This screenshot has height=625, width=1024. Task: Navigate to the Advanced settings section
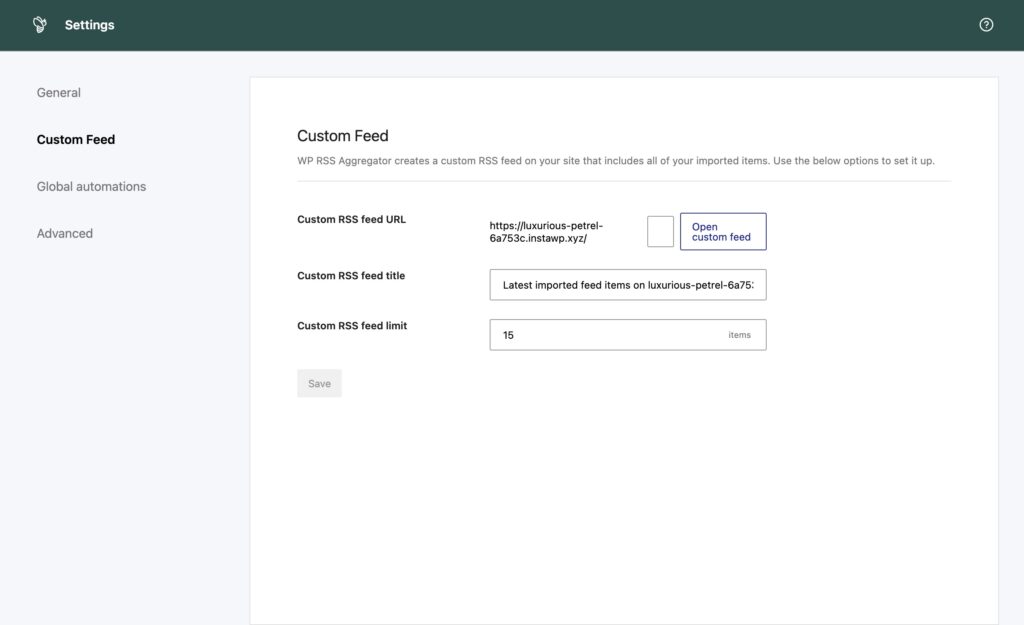pyautogui.click(x=65, y=232)
